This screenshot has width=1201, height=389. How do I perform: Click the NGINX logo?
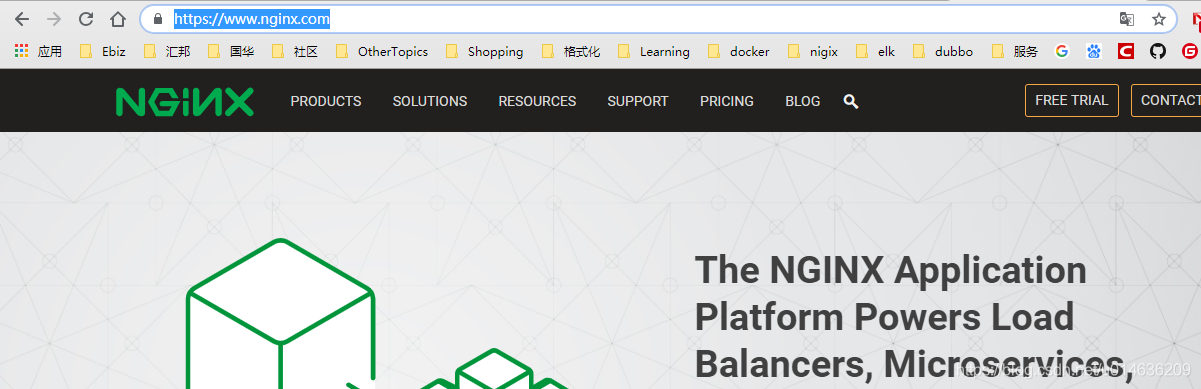tap(185, 101)
